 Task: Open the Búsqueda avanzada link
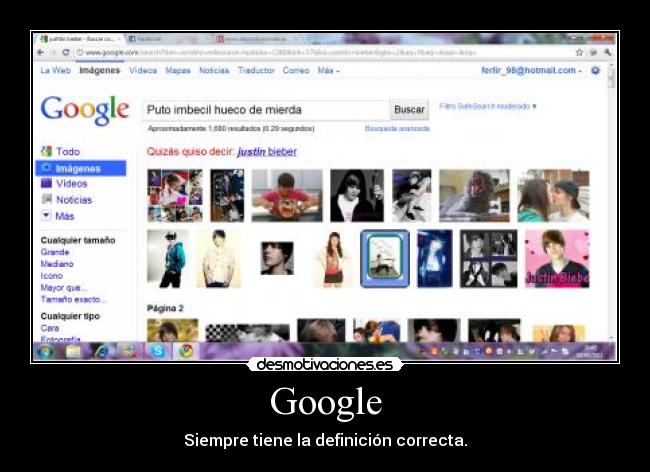[x=397, y=128]
